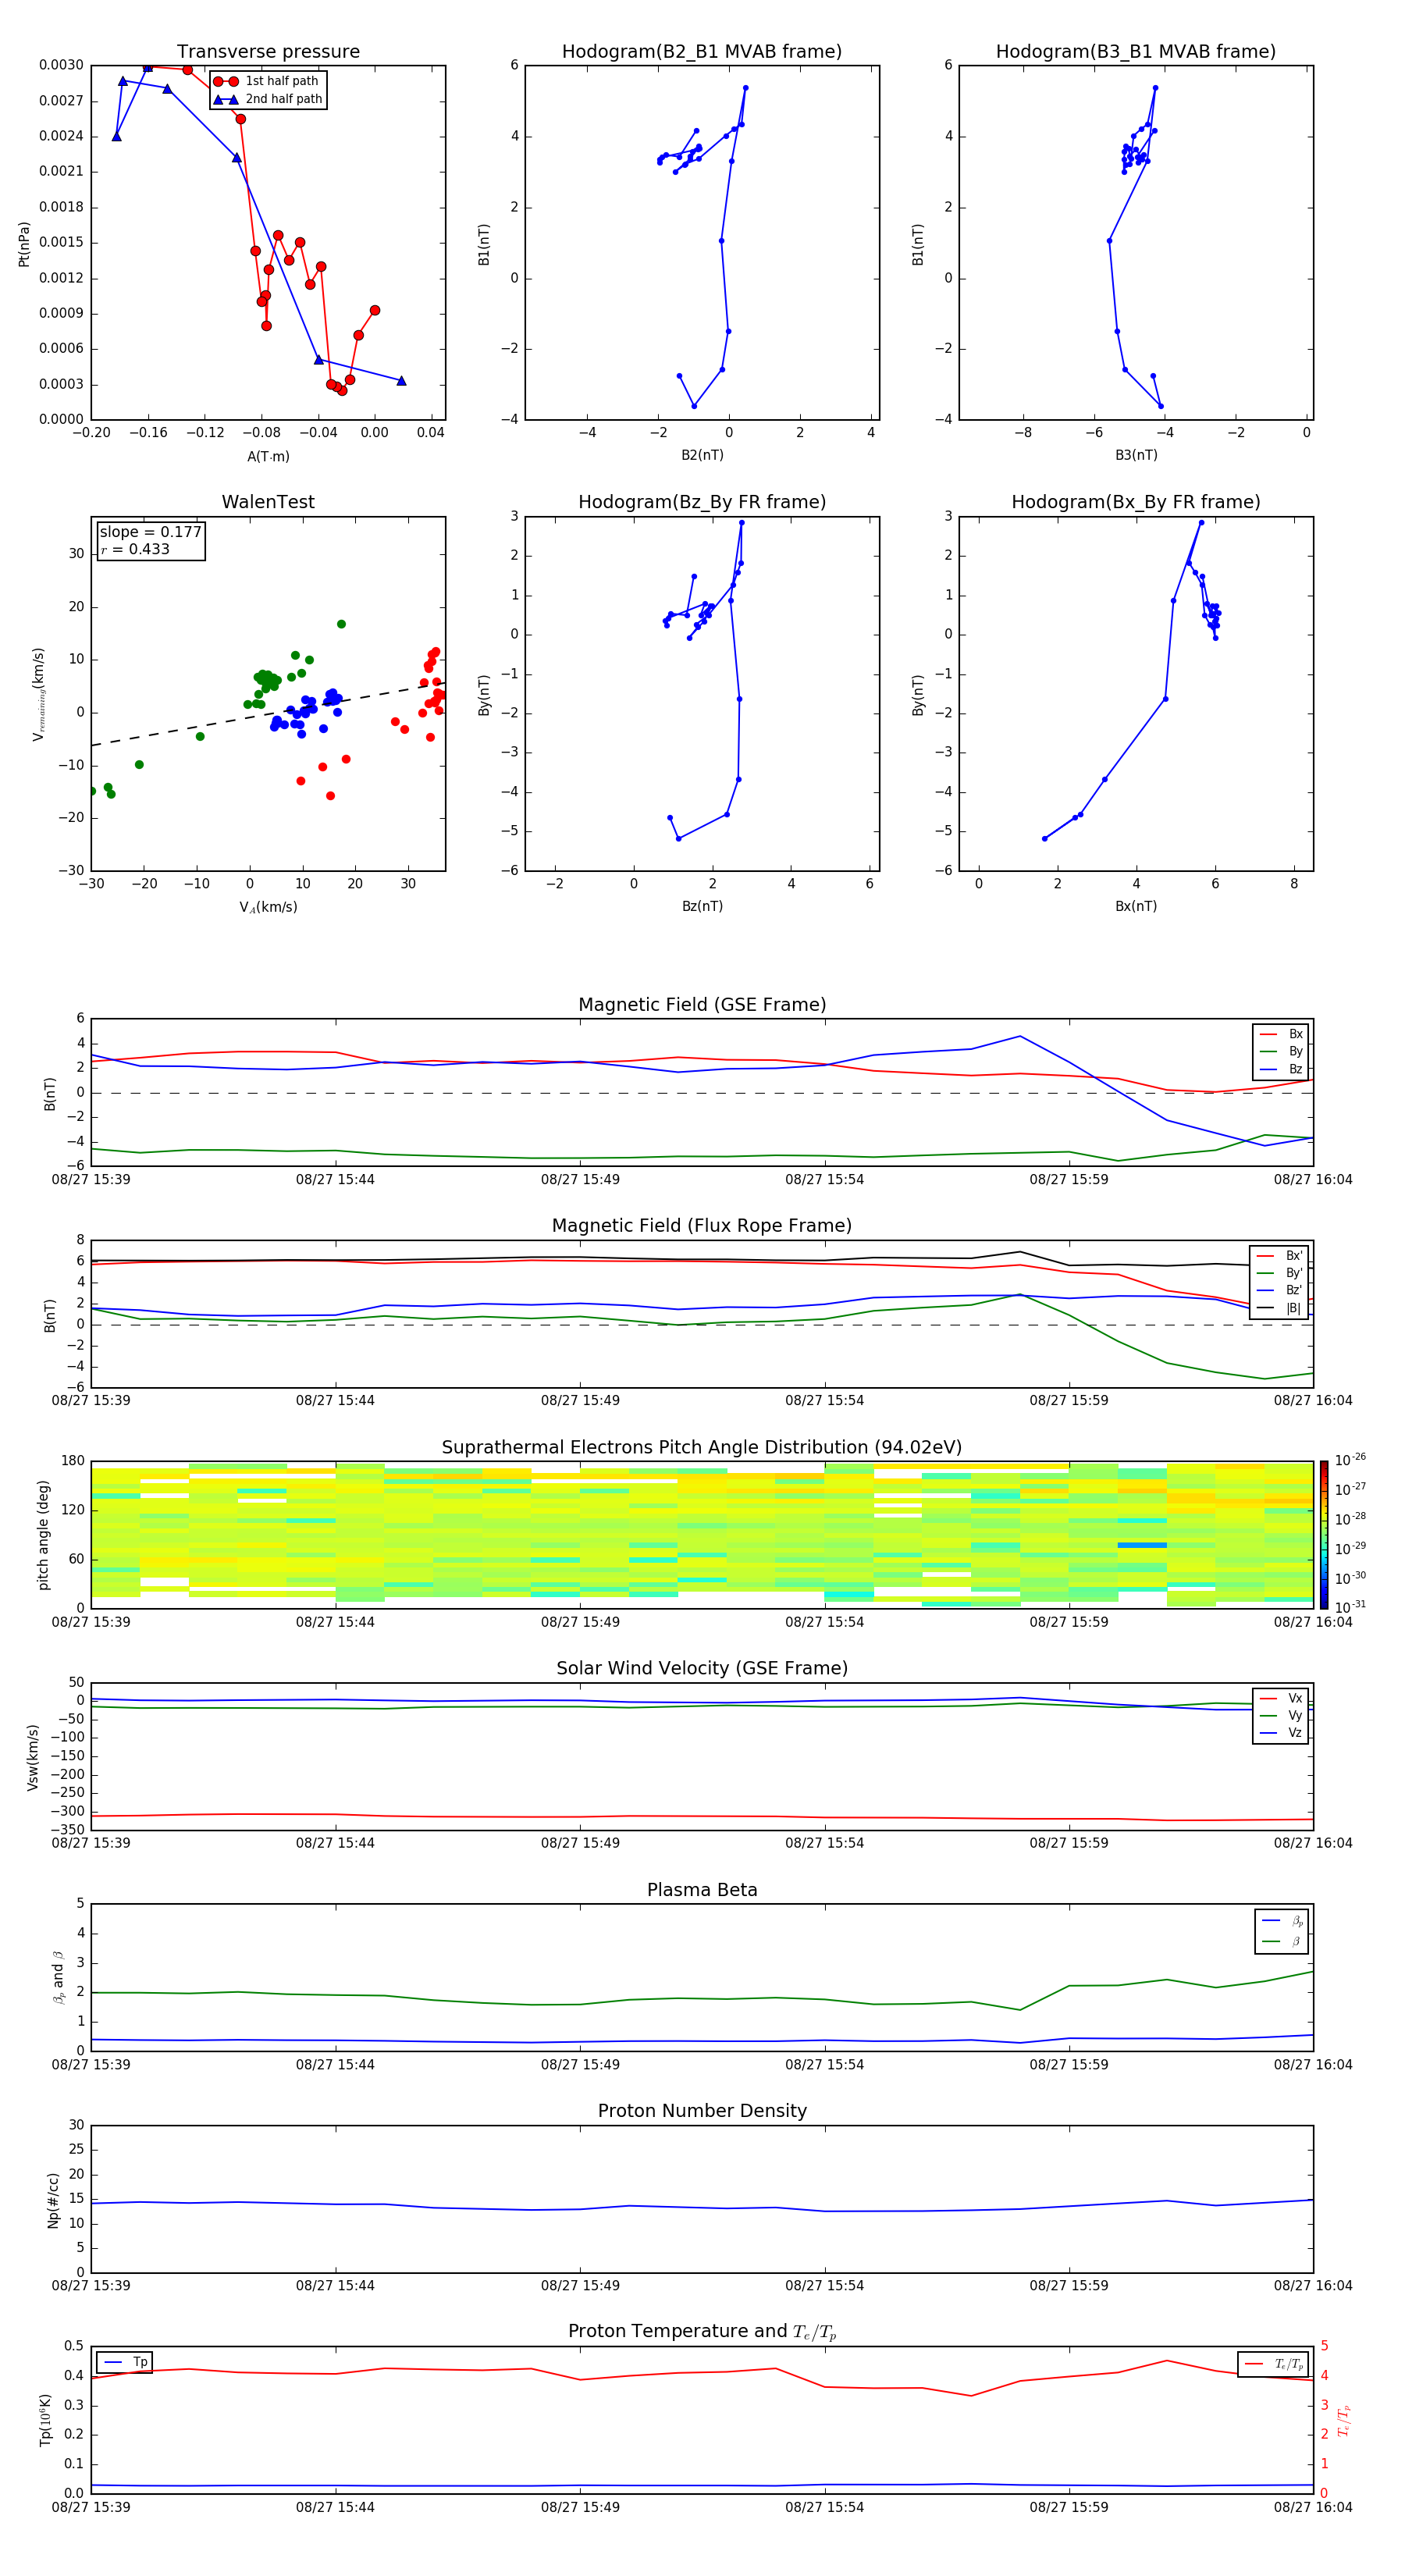The image size is (1405, 2576).
Task: Select the 'Tp' legend entry
Action: (124, 2362)
